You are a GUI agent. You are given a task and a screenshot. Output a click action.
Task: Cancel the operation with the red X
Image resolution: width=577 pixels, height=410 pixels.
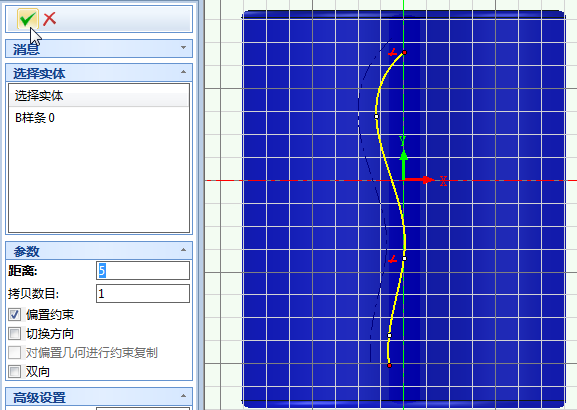(49, 18)
